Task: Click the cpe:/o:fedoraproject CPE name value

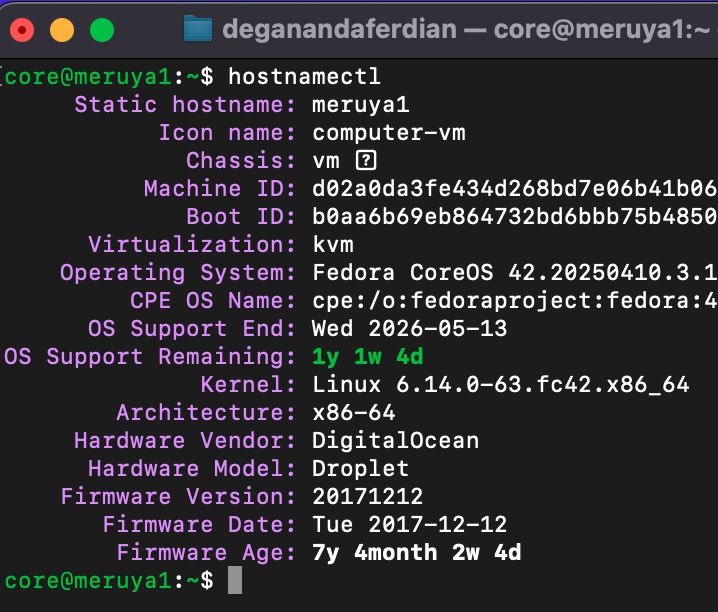Action: tap(515, 301)
